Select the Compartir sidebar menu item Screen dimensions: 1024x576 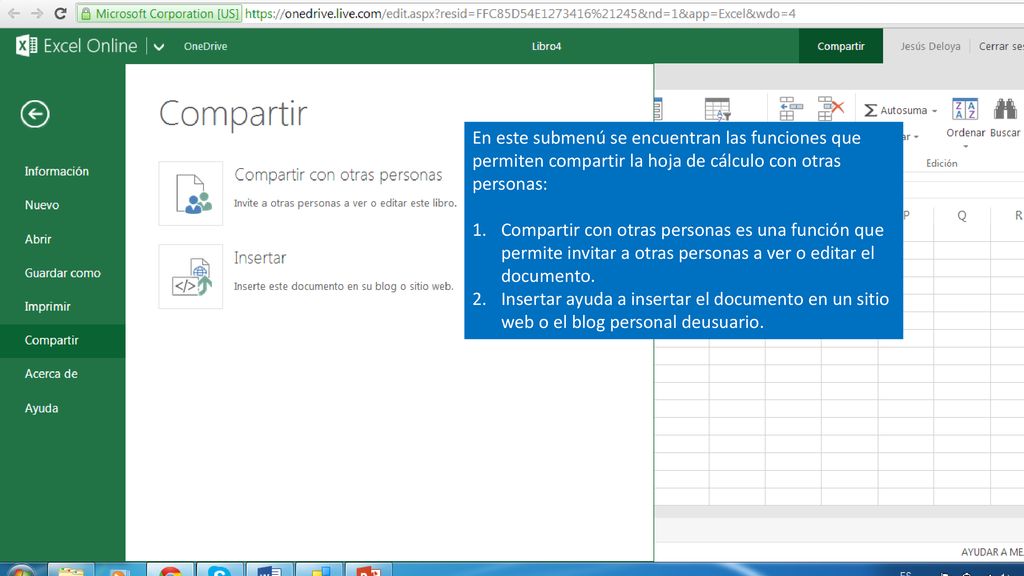pos(63,340)
